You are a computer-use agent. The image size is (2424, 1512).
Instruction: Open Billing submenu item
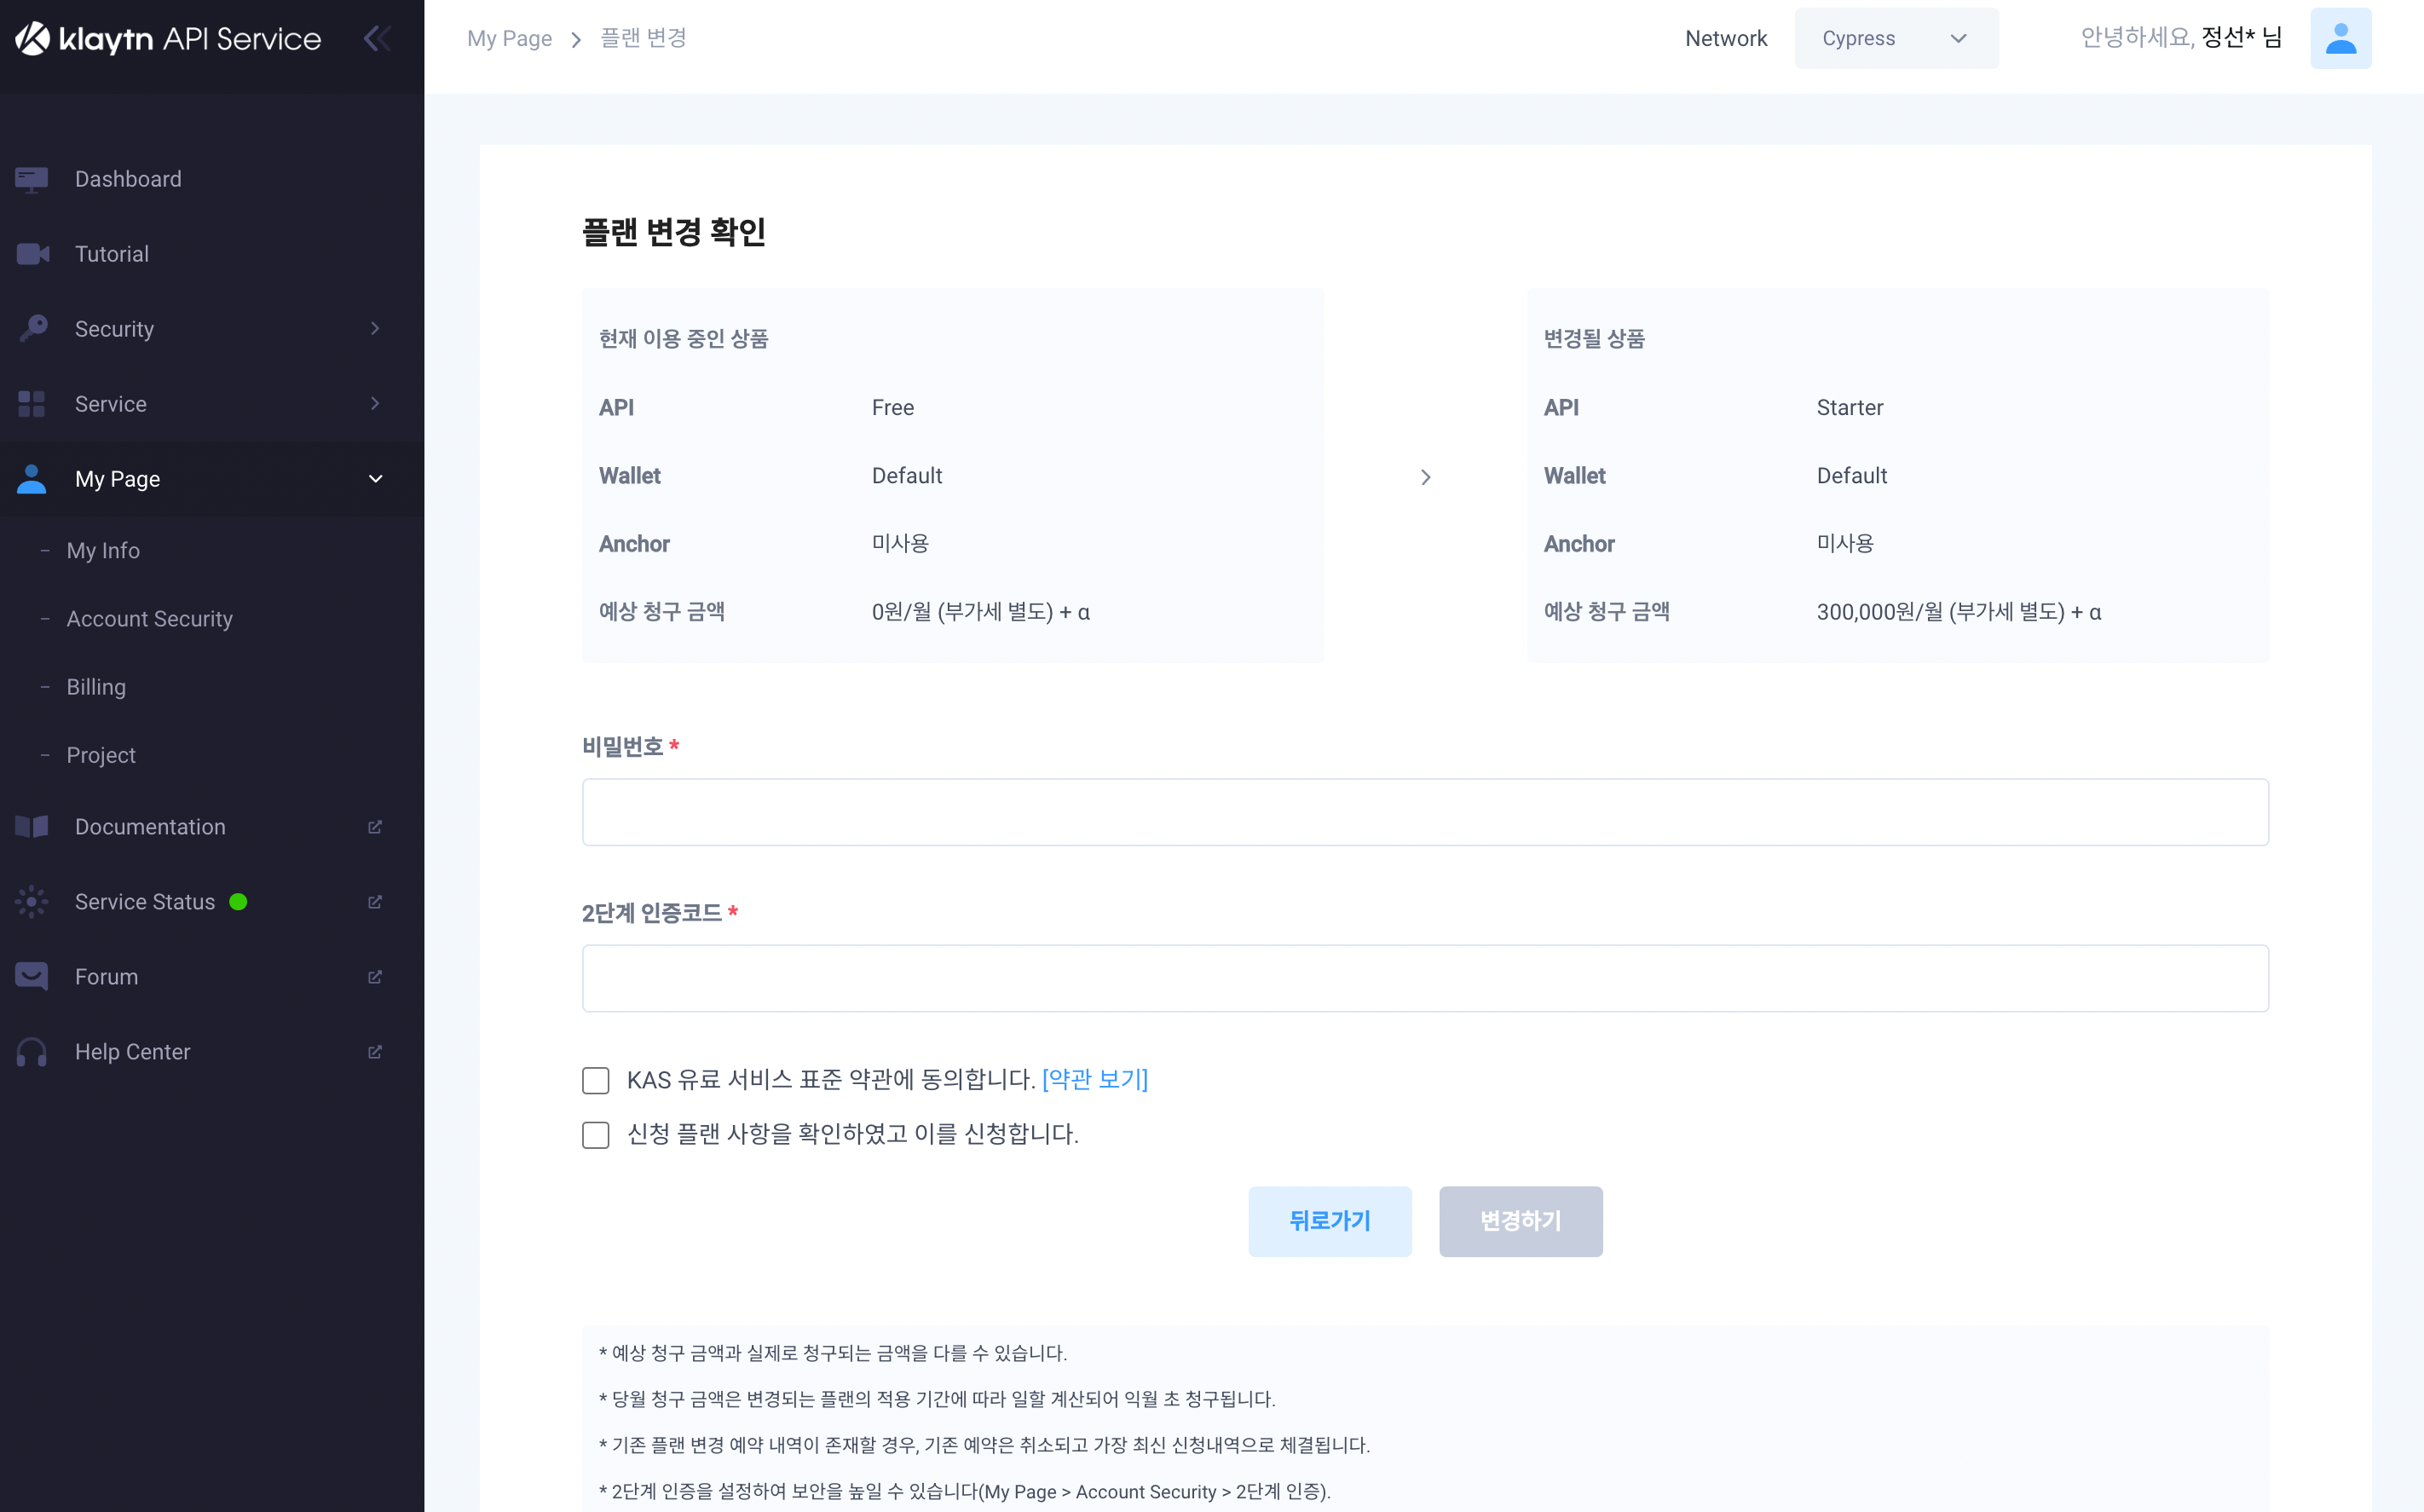pyautogui.click(x=96, y=687)
